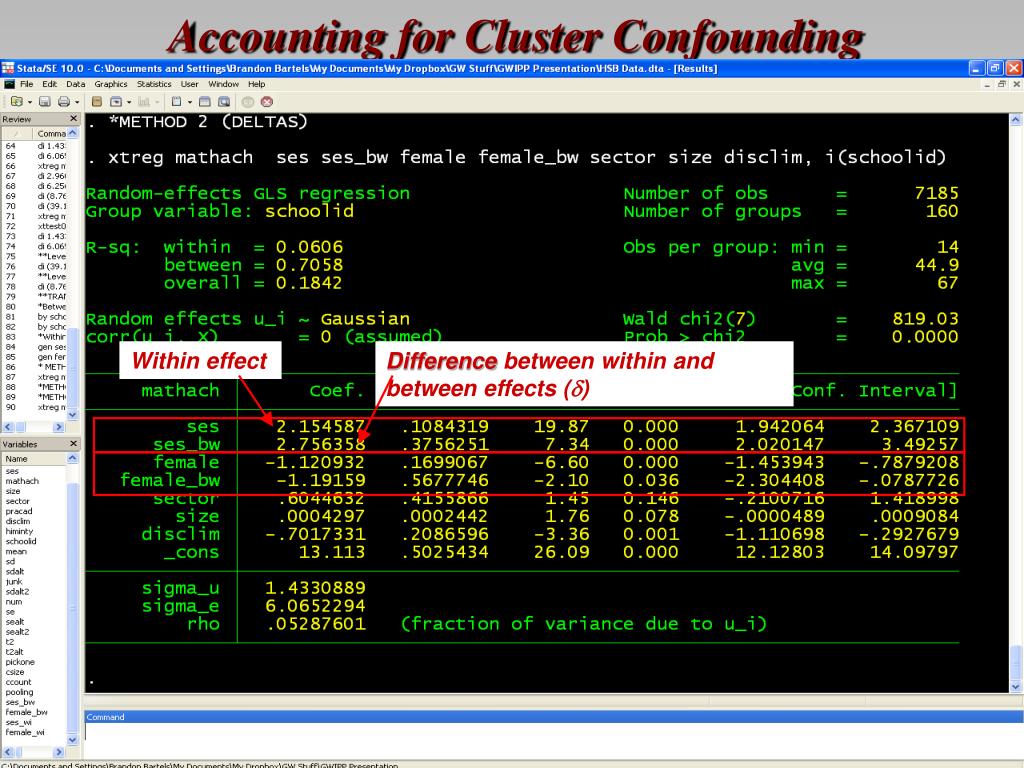Expand the Viewer icon's dropdown arrow
This screenshot has height=768, width=1024.
click(x=129, y=103)
